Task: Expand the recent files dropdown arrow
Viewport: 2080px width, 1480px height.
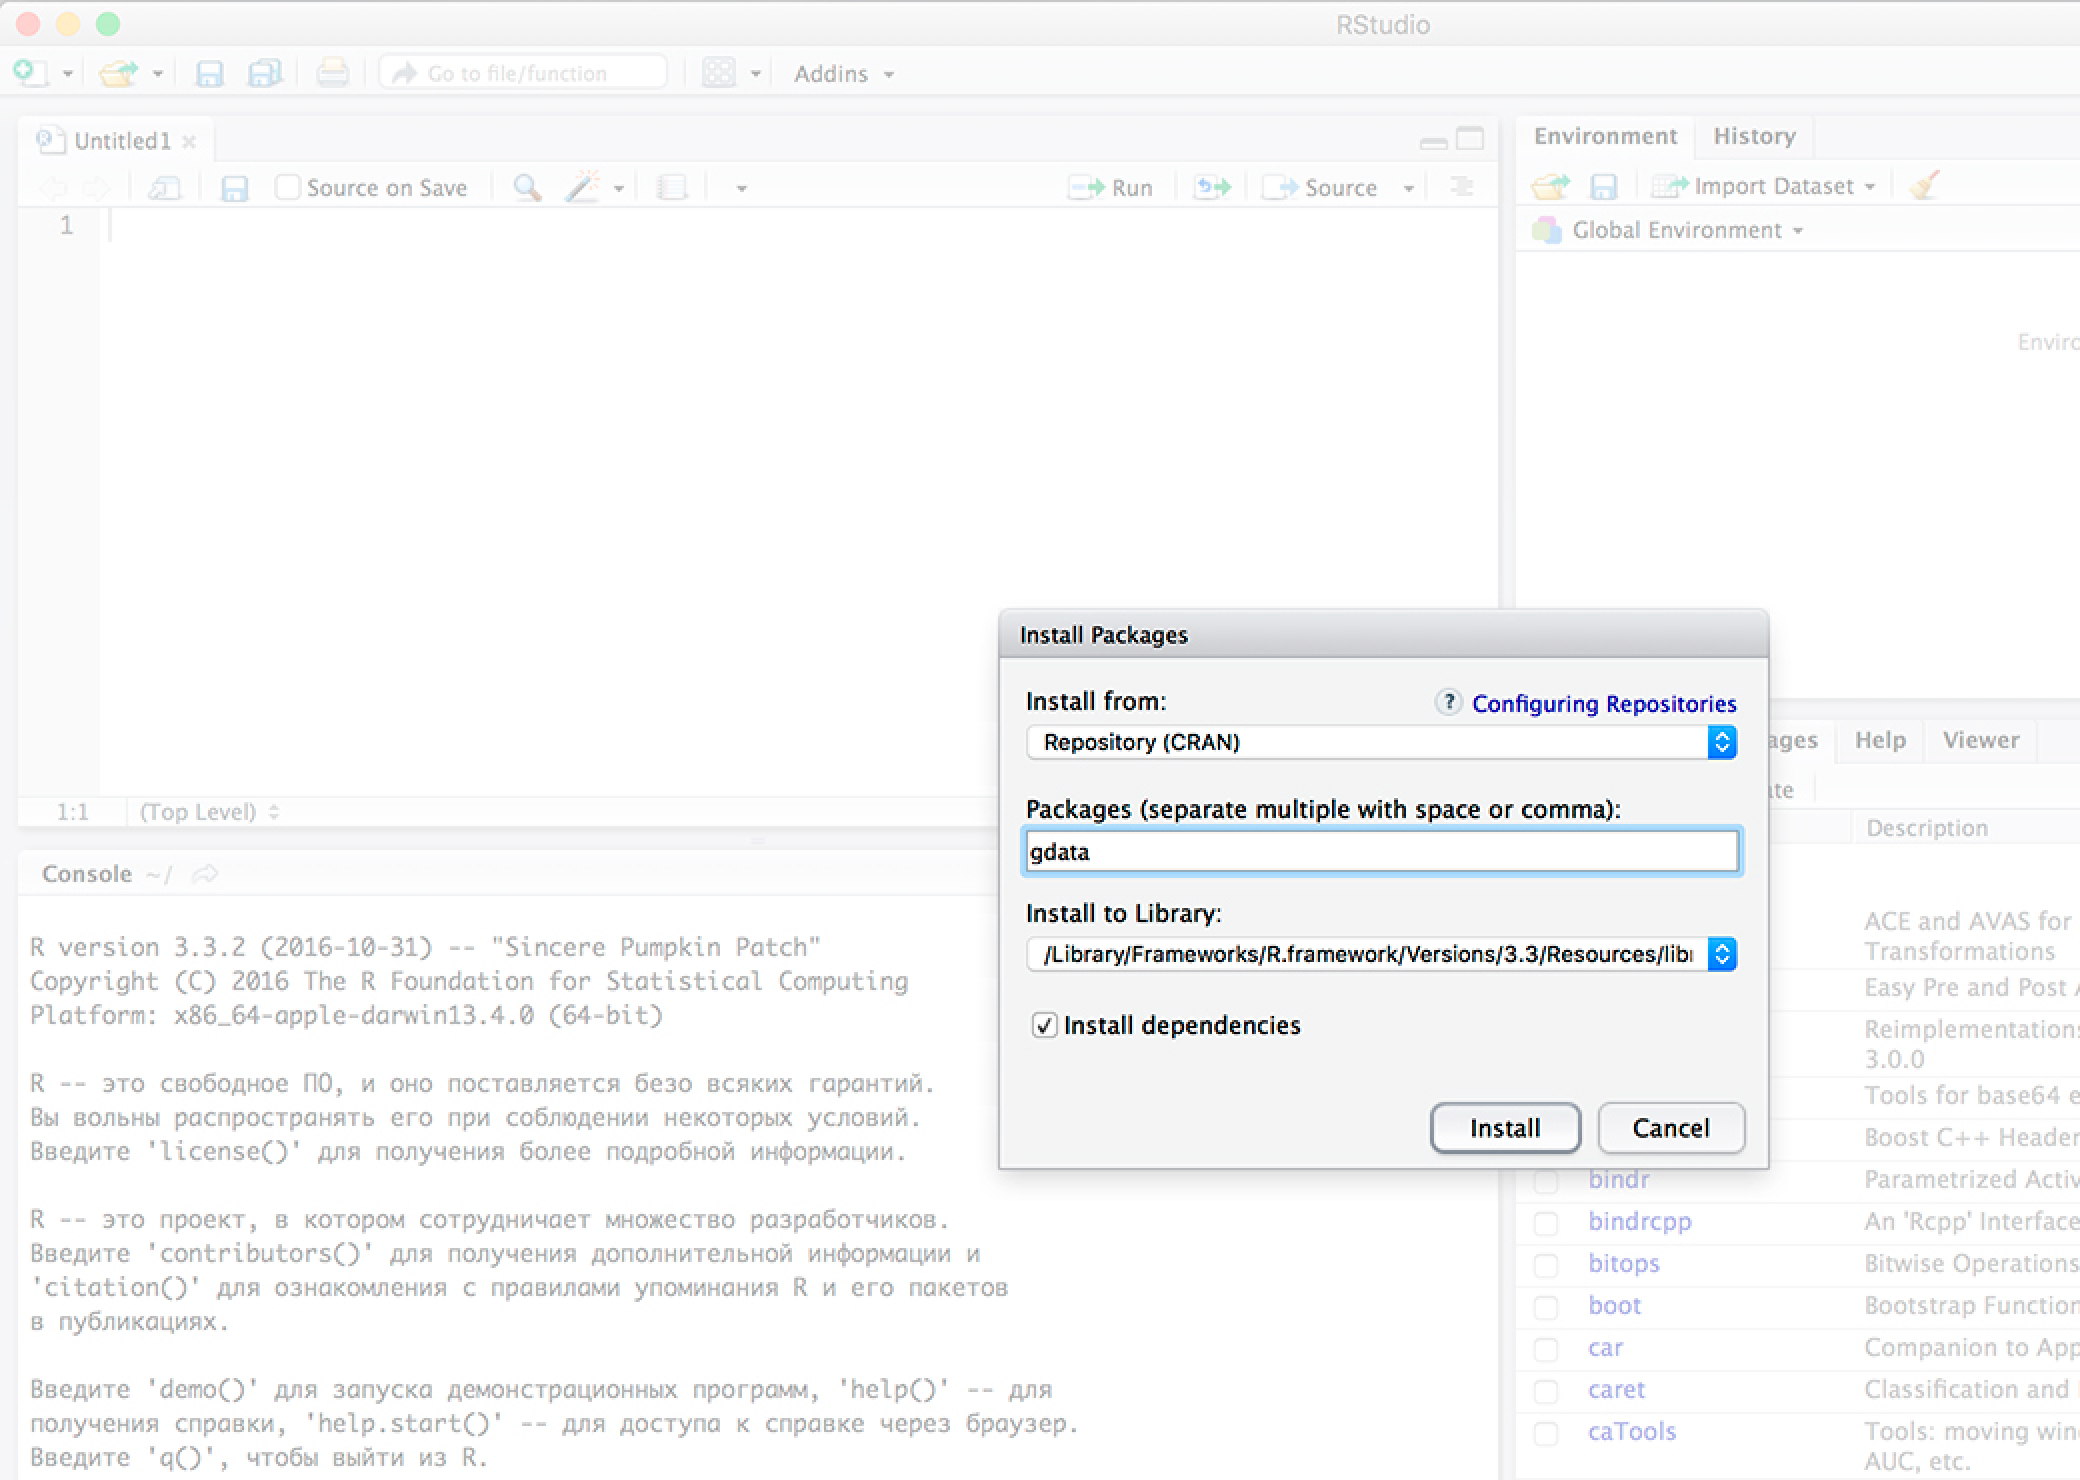Action: click(x=157, y=74)
